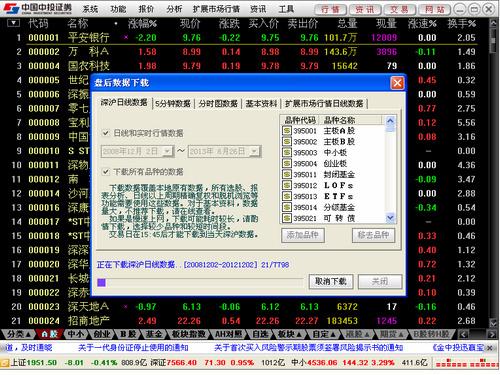
Task: Open the 报价 menu
Action: [x=146, y=9]
